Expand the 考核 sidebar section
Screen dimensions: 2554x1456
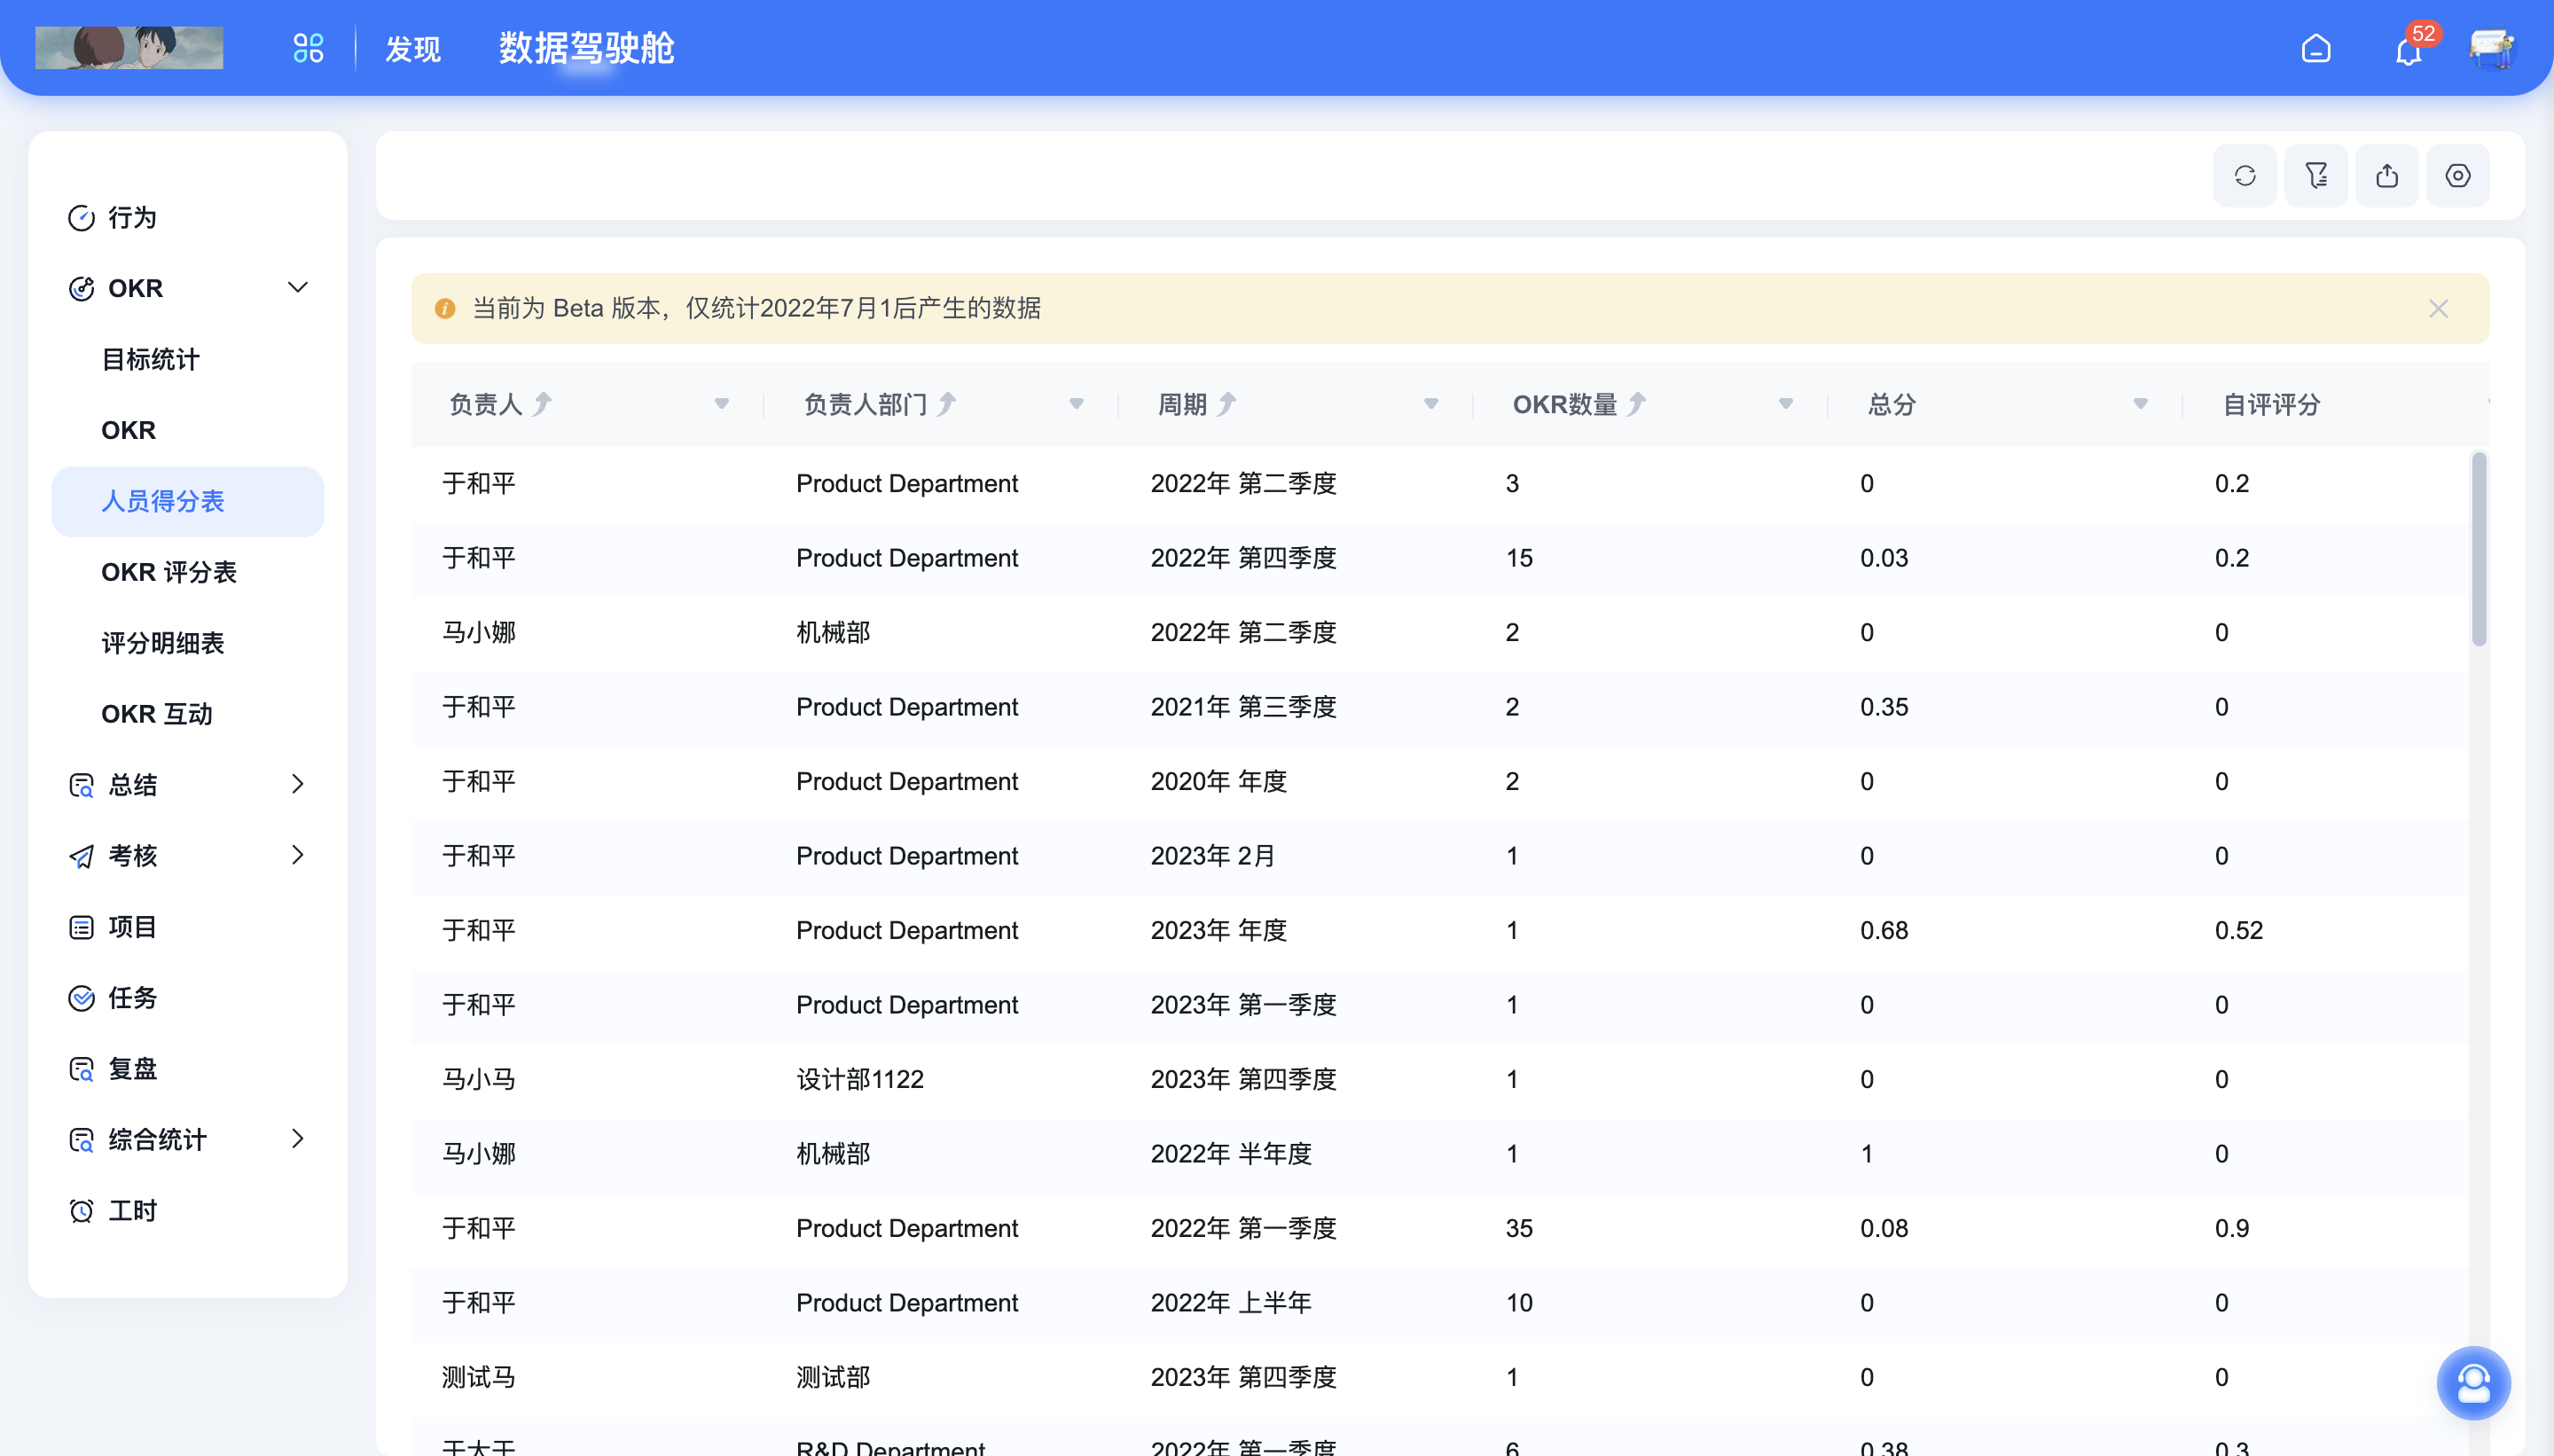pyautogui.click(x=297, y=855)
